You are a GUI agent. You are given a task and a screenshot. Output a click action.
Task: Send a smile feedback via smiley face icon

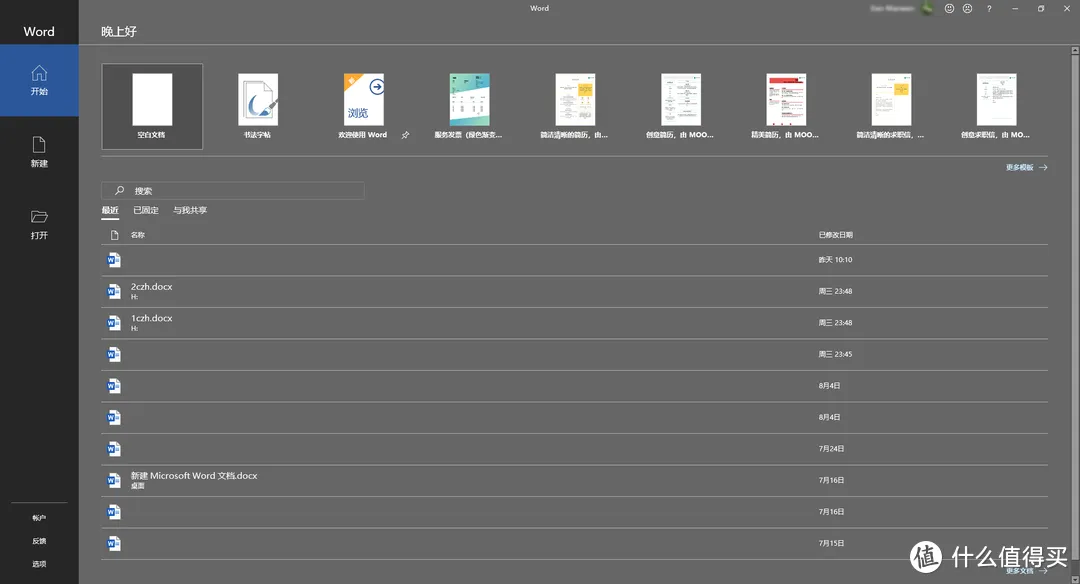(949, 8)
